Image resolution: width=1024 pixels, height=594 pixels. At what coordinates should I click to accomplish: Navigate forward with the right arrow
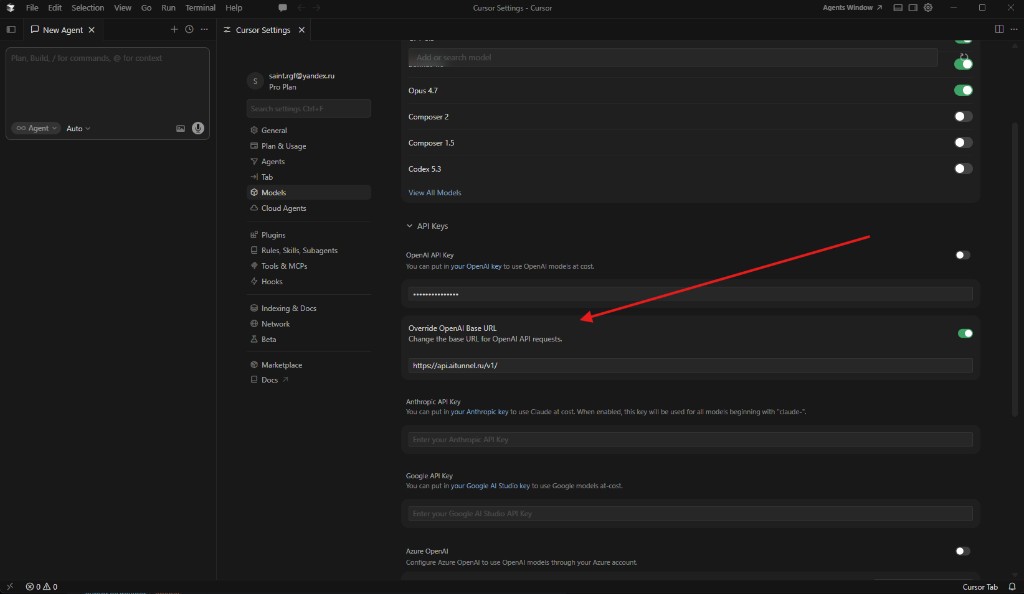coord(317,8)
